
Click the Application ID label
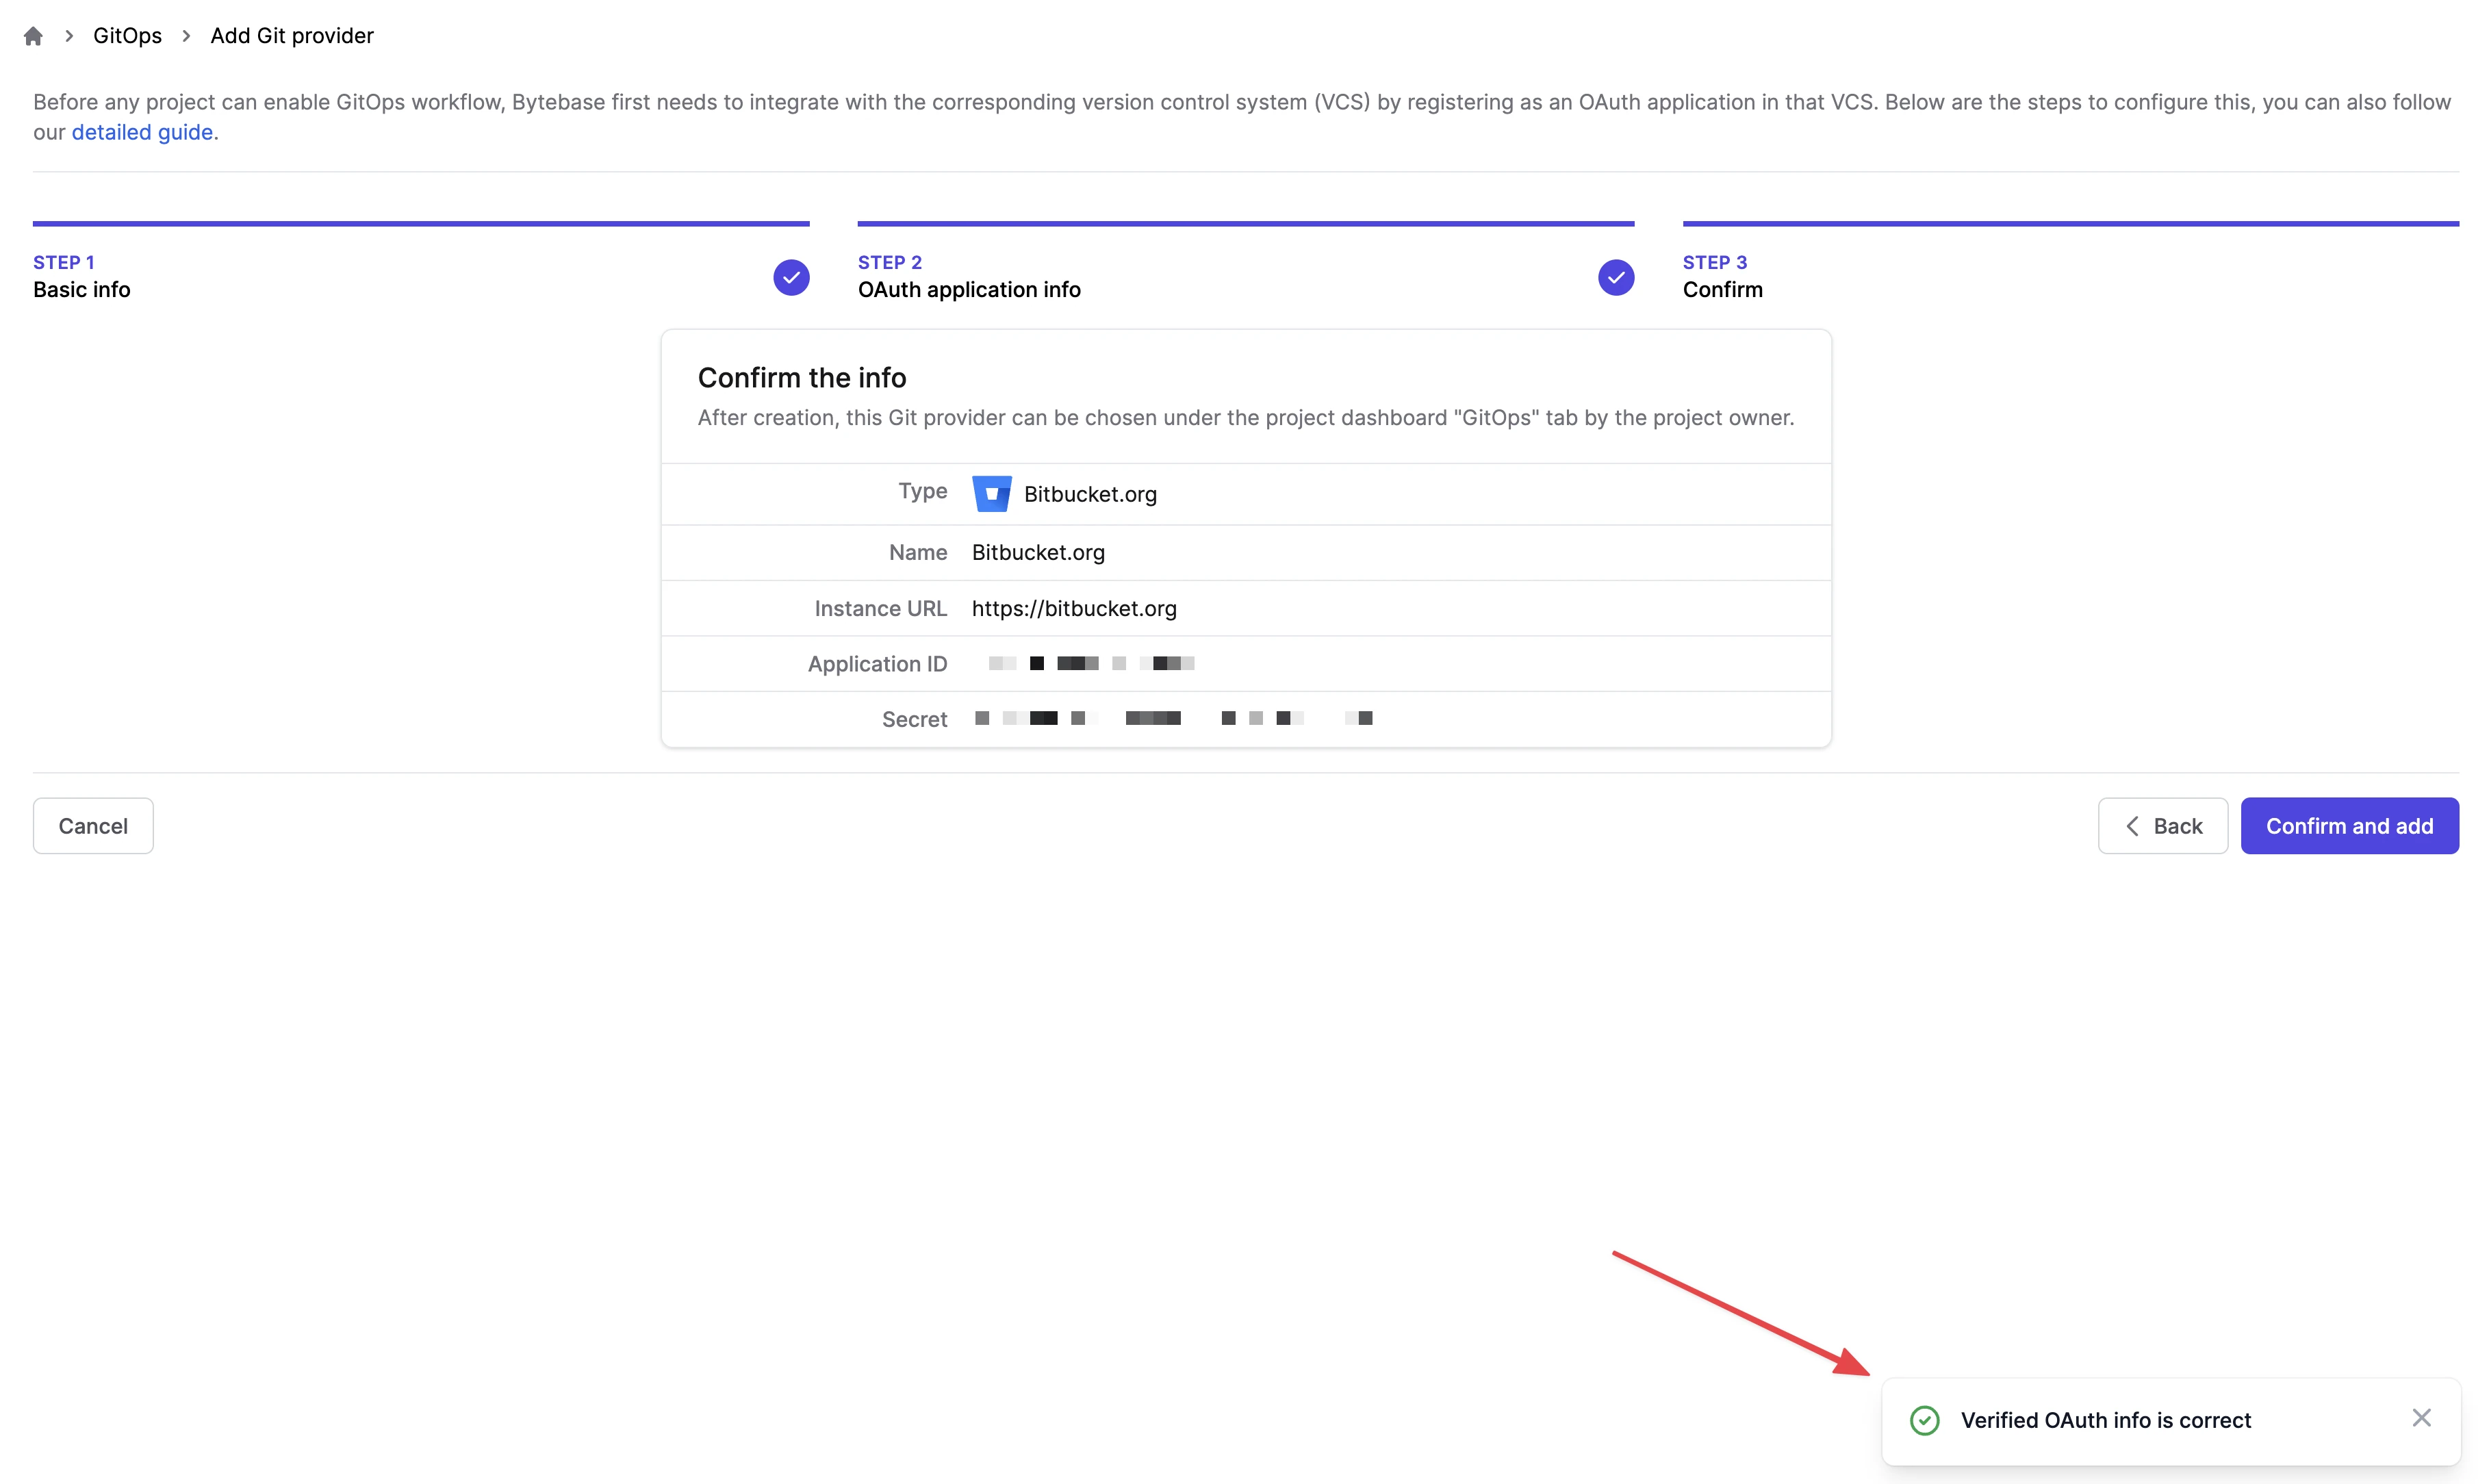click(877, 664)
